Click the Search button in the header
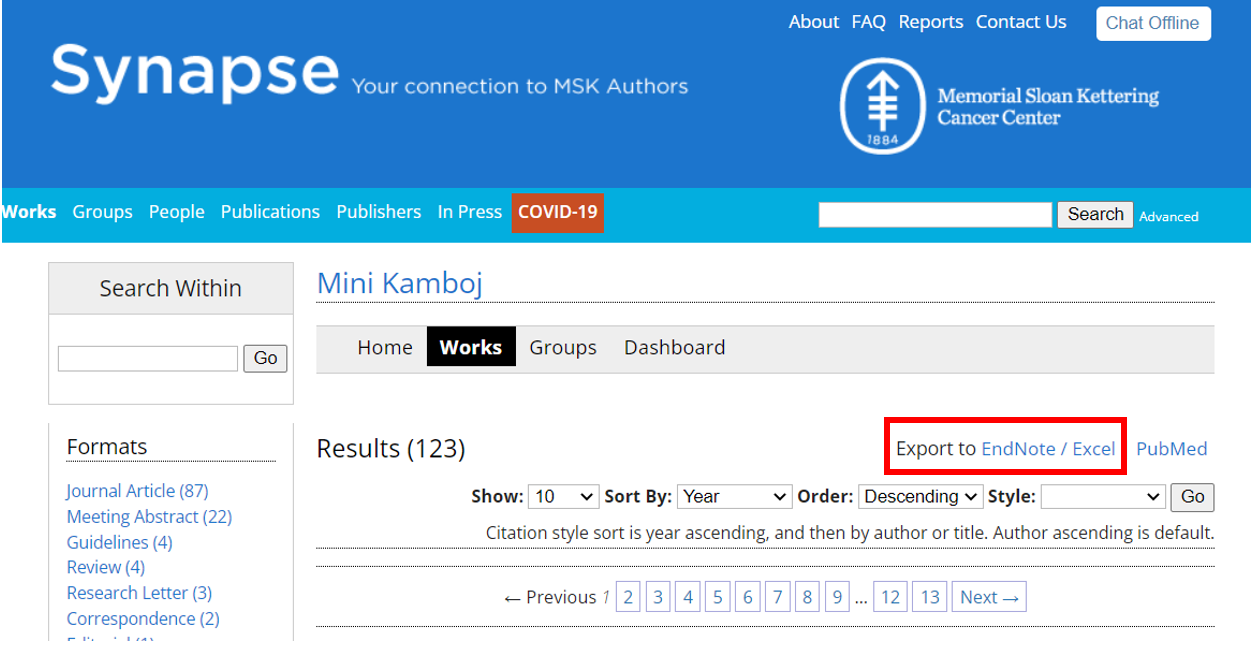The width and height of the screenshot is (1254, 661). (x=1095, y=214)
